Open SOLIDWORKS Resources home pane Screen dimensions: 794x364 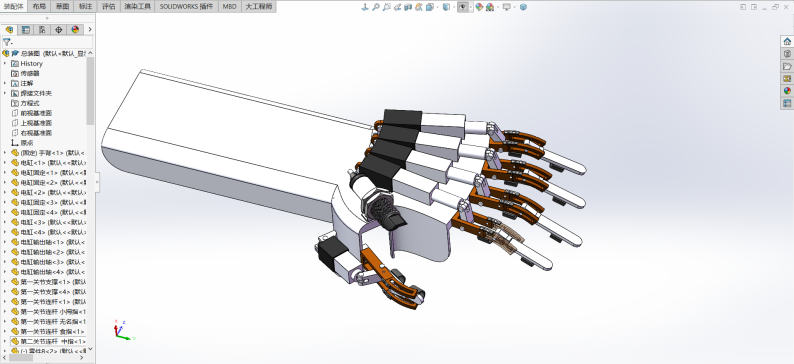point(787,42)
